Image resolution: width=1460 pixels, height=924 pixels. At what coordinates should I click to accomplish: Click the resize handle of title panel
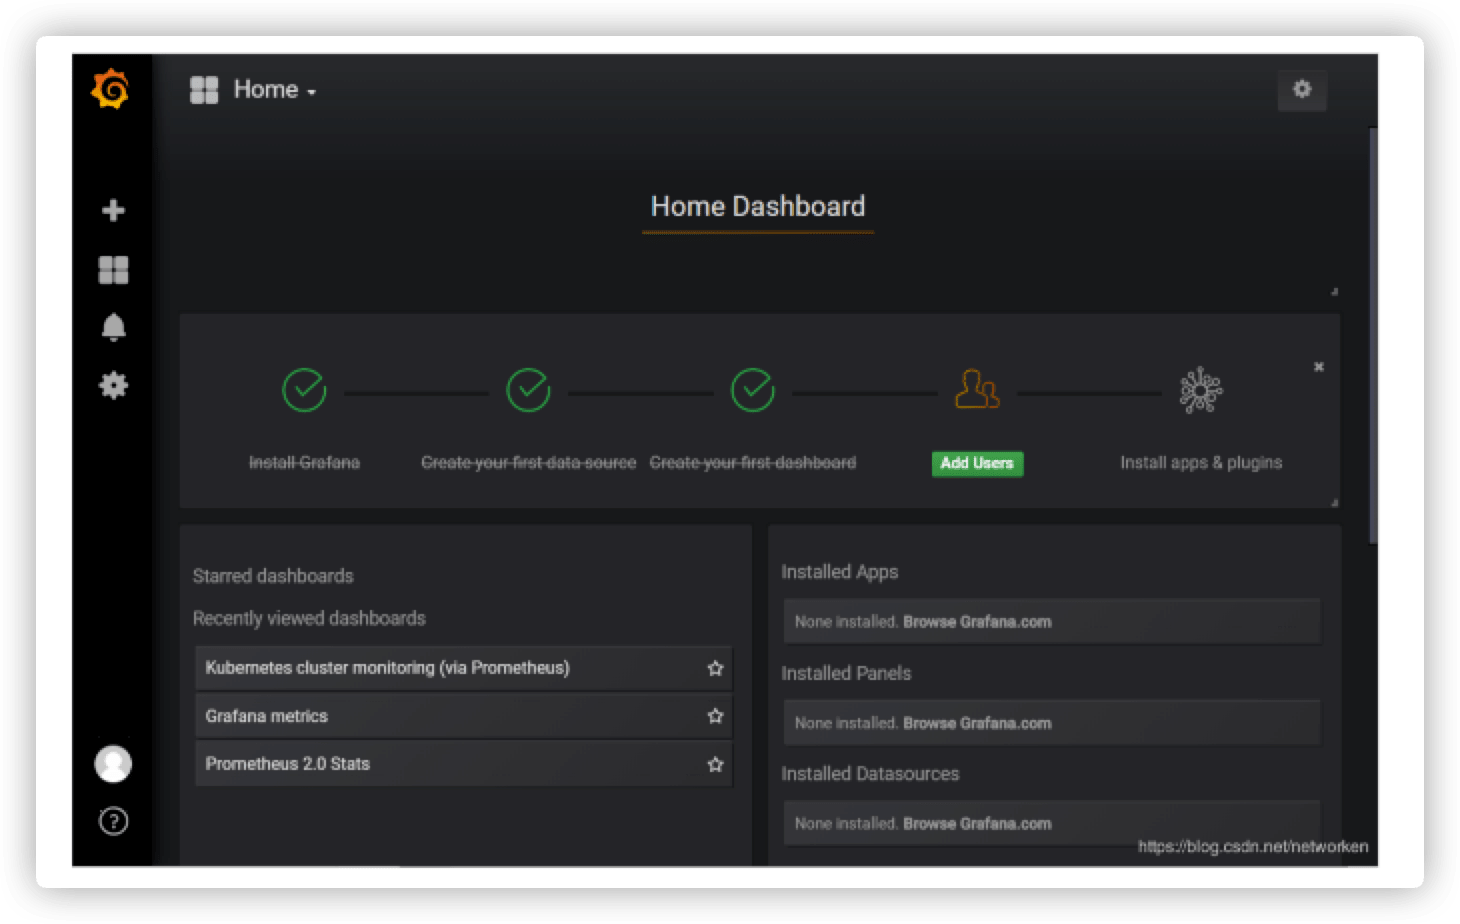pos(1334,292)
